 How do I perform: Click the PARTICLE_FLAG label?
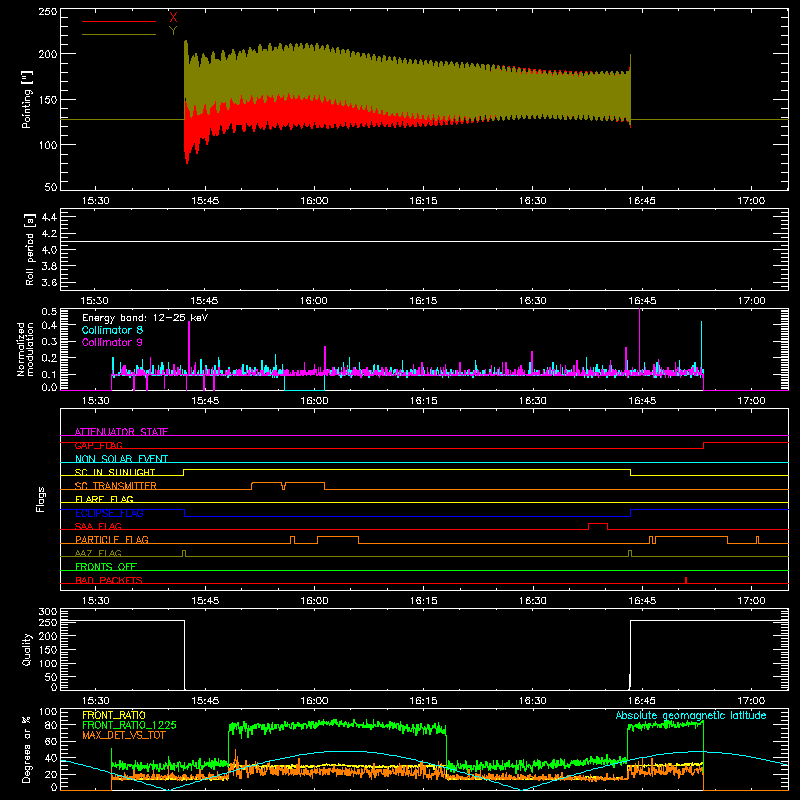coord(112,539)
